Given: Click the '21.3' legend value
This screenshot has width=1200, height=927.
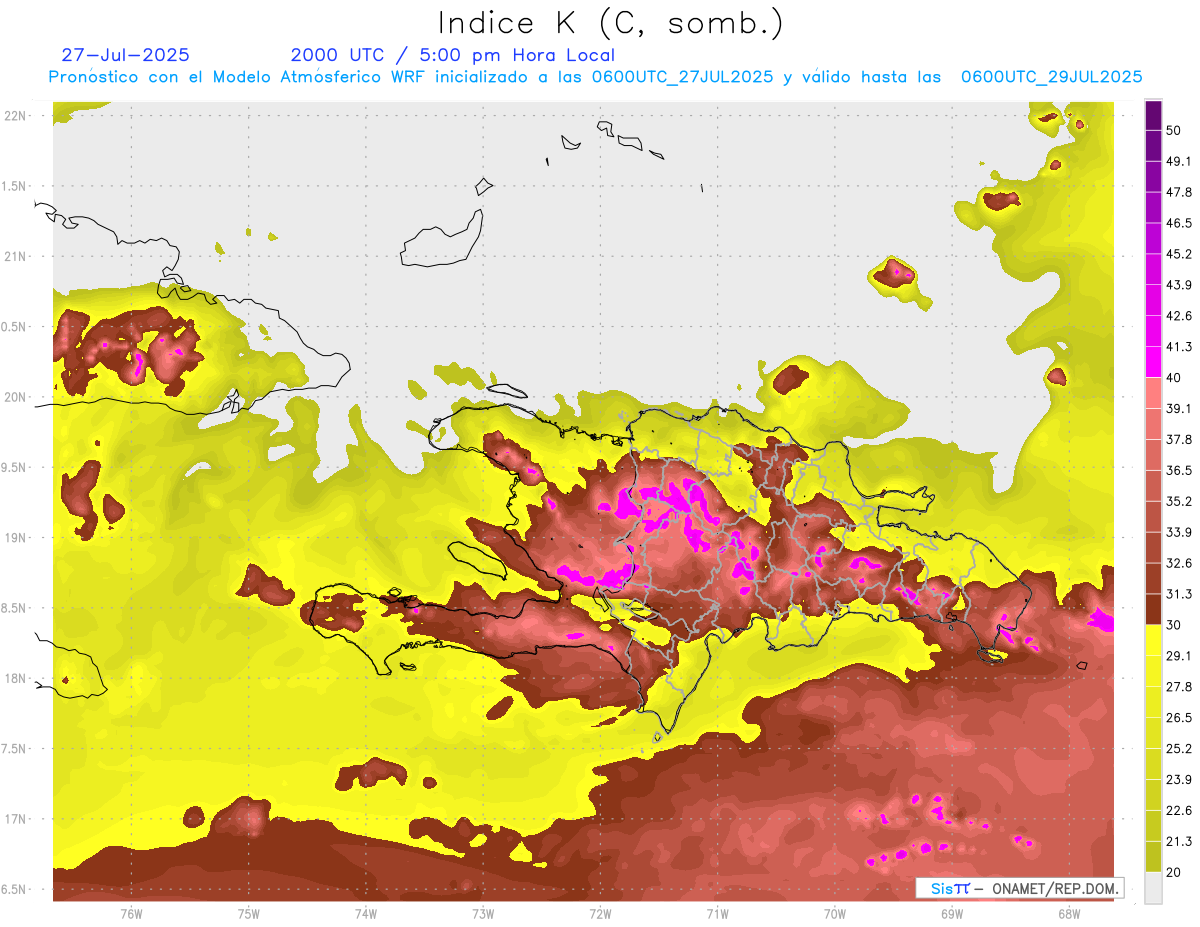Looking at the screenshot, I should pos(1179,842).
